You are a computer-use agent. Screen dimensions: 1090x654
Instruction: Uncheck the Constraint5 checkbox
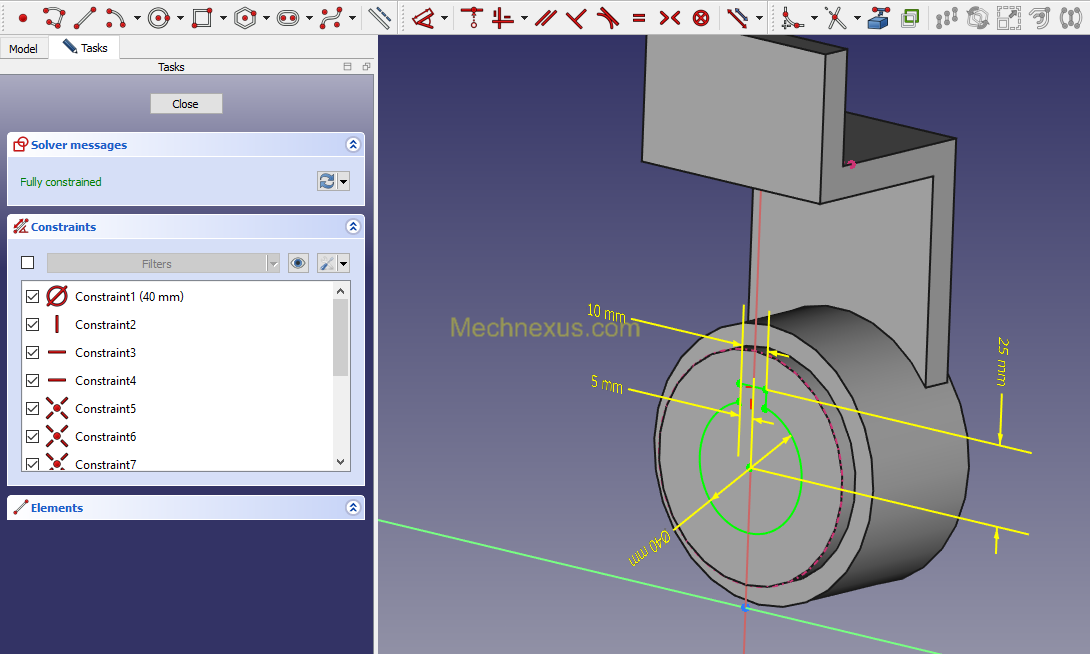(x=32, y=409)
